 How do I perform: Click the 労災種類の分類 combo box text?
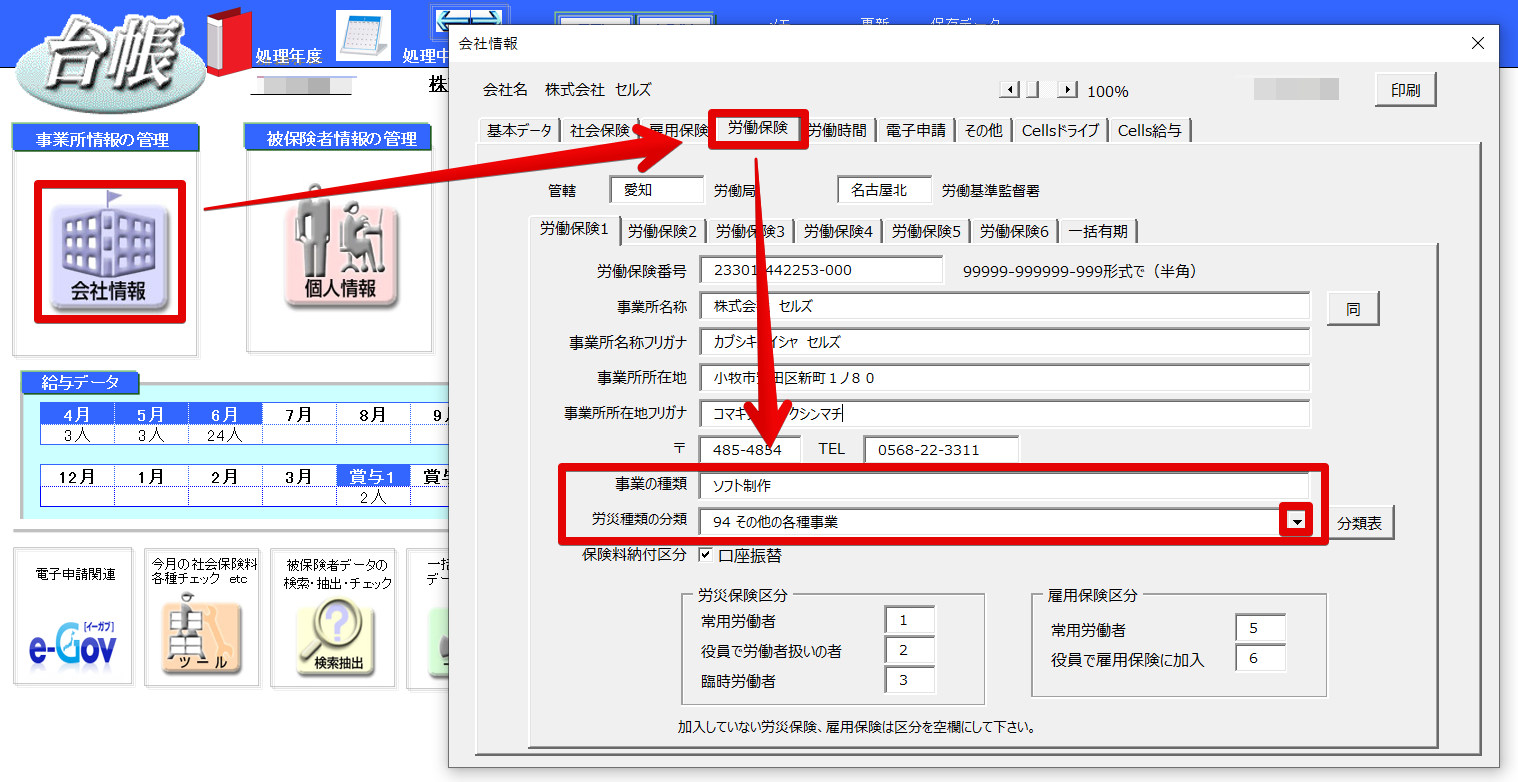(992, 522)
